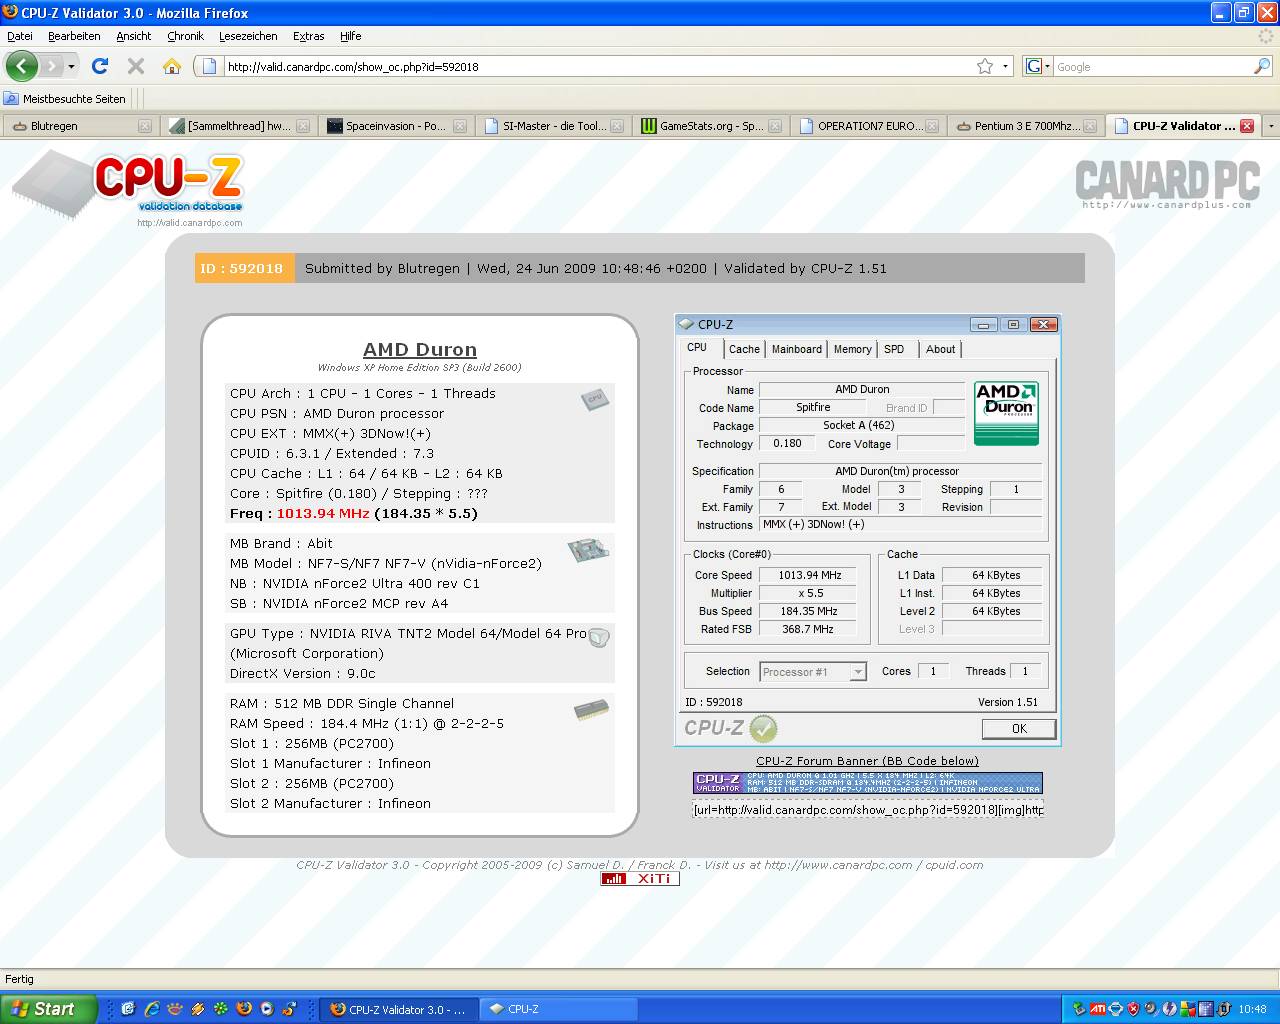
Task: Click the Canard PC logo
Action: [1167, 184]
